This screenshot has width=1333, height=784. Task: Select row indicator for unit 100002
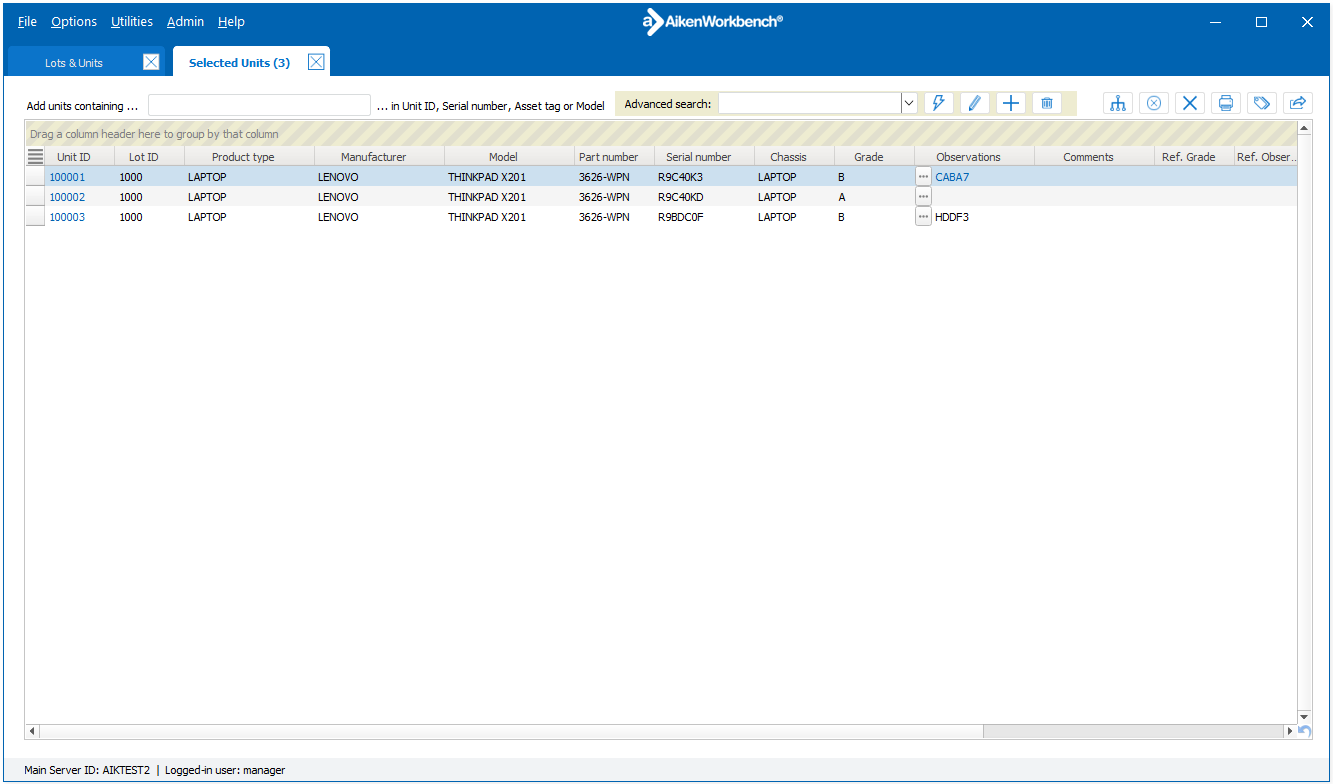(35, 197)
